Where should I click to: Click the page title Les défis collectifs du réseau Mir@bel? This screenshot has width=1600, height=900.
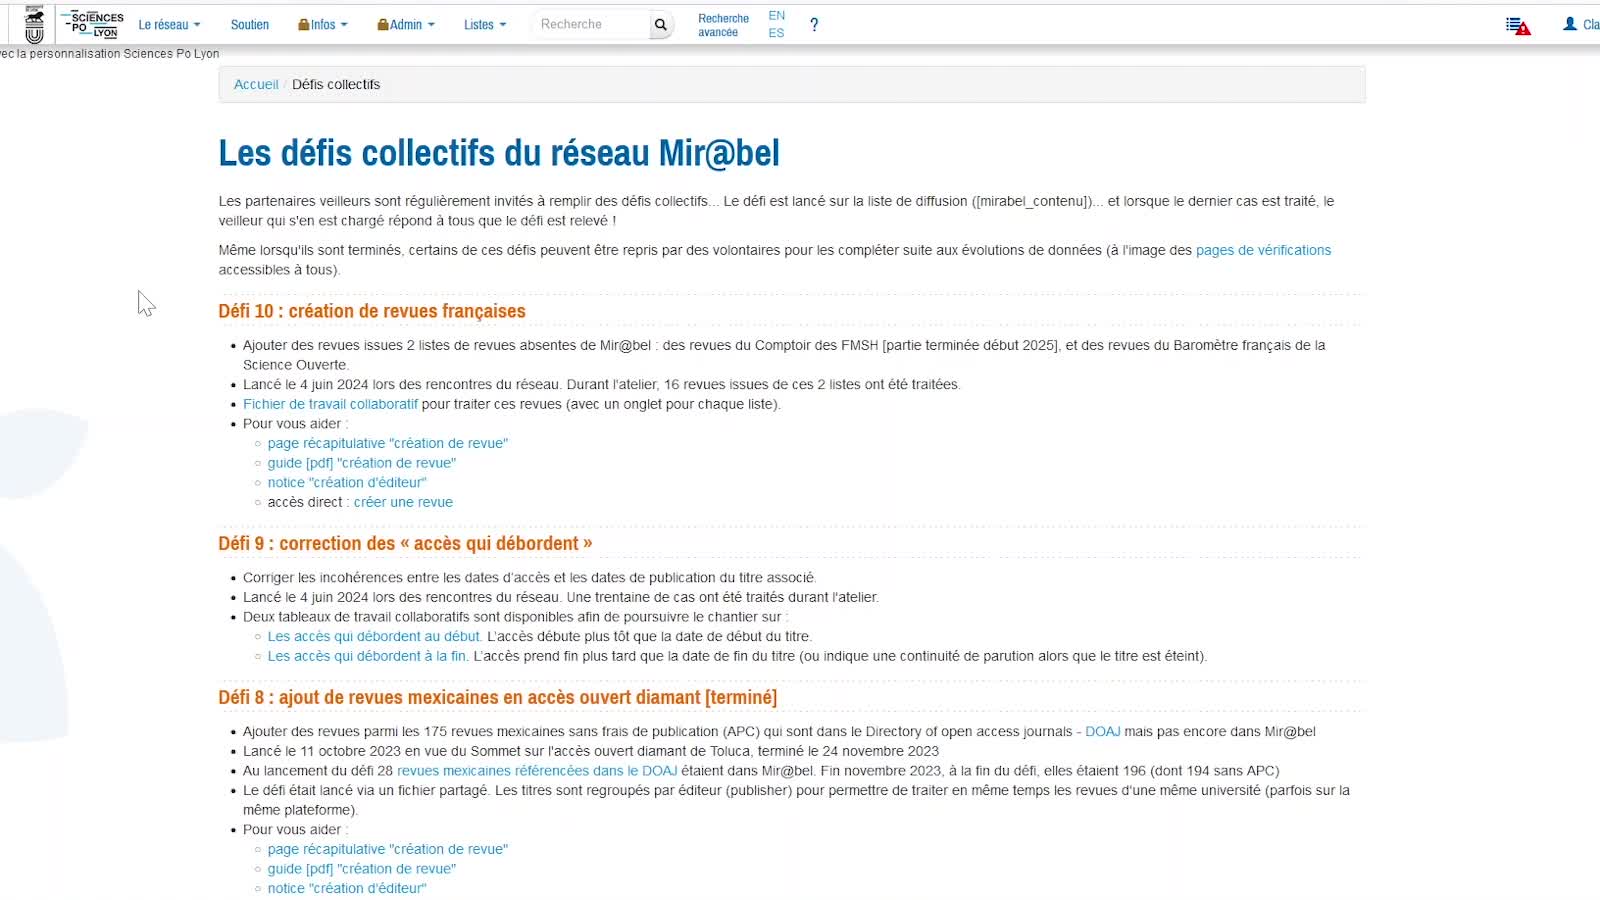(x=499, y=153)
